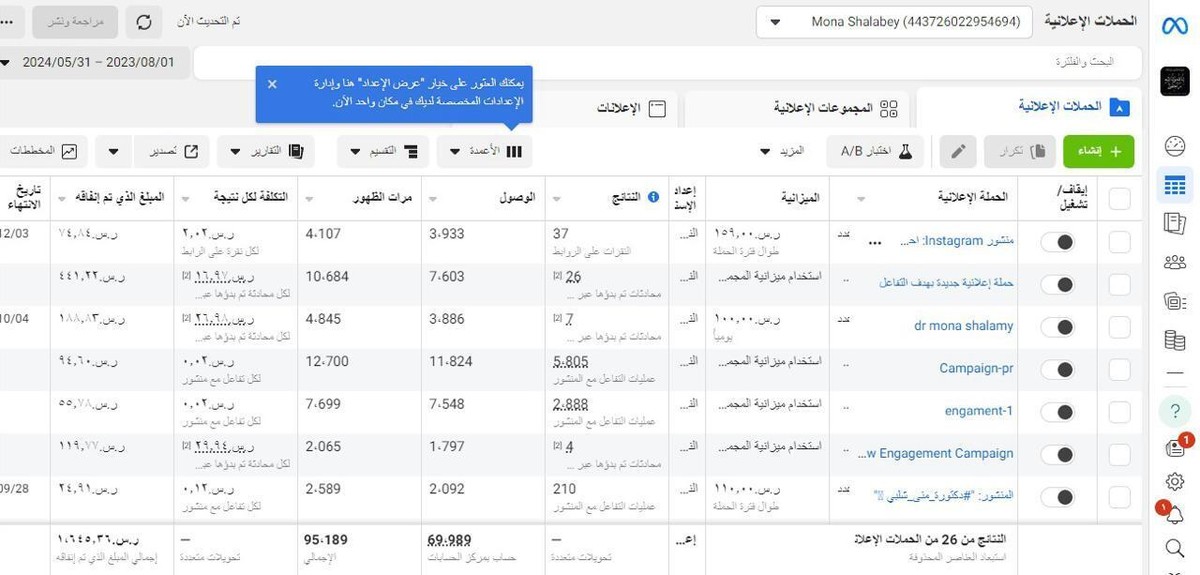The image size is (1200, 575).
Task: Open the audiences people icon
Action: click(x=1175, y=261)
